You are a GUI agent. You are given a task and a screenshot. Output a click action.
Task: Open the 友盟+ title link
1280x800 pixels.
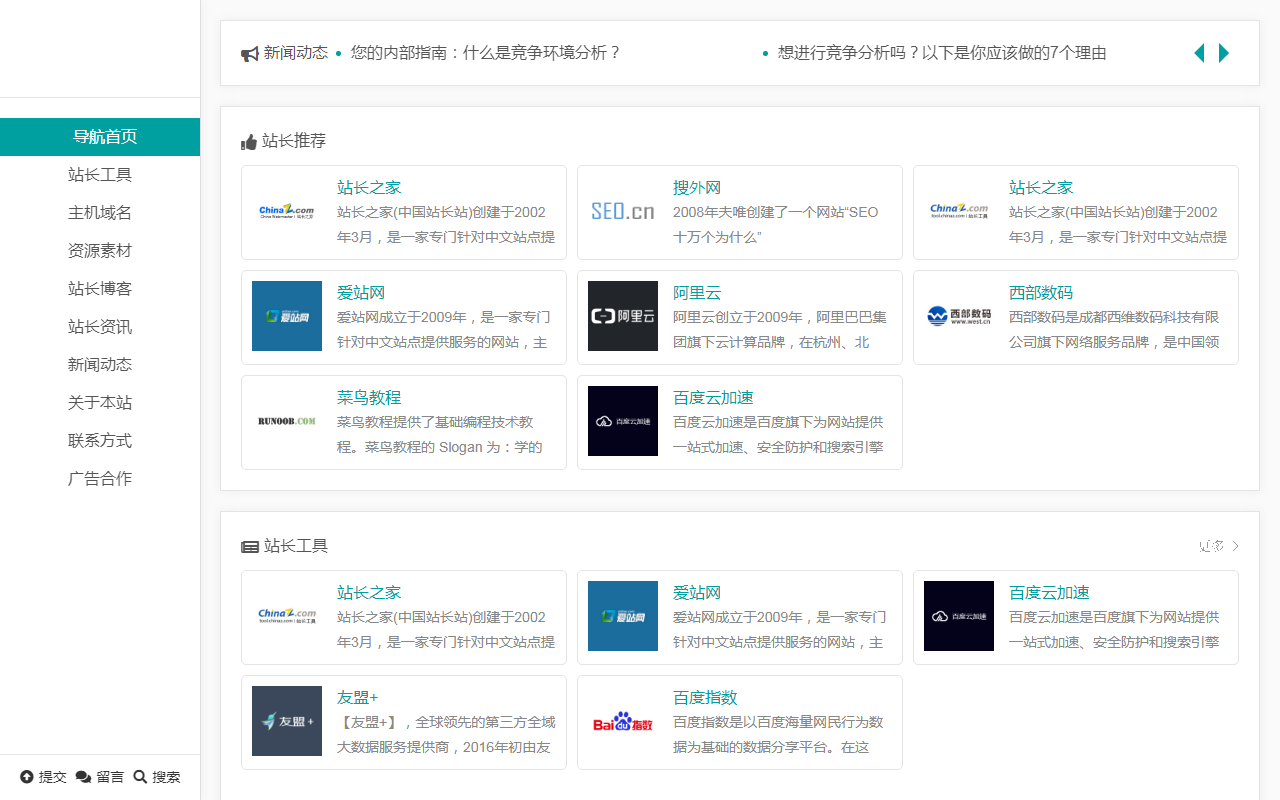click(x=357, y=698)
